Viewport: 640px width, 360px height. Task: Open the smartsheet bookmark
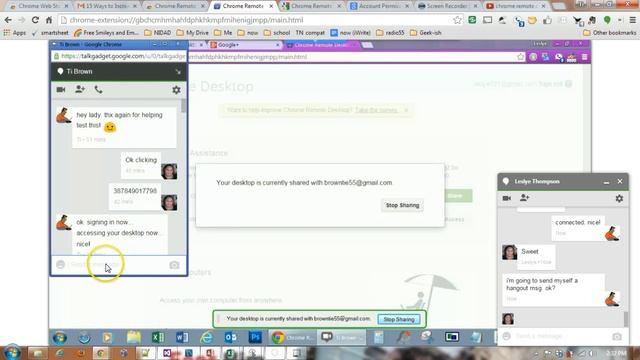pyautogui.click(x=51, y=33)
